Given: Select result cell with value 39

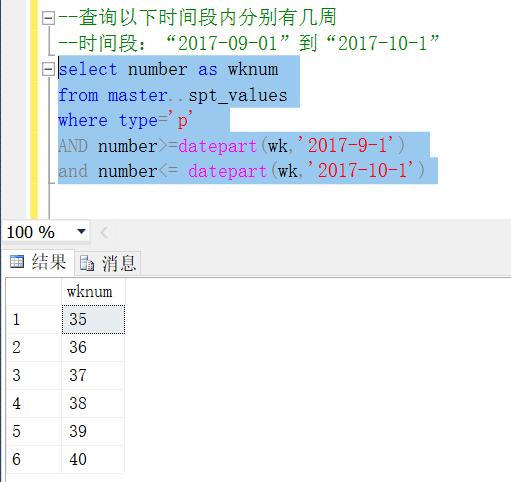Looking at the screenshot, I should pyautogui.click(x=93, y=431).
